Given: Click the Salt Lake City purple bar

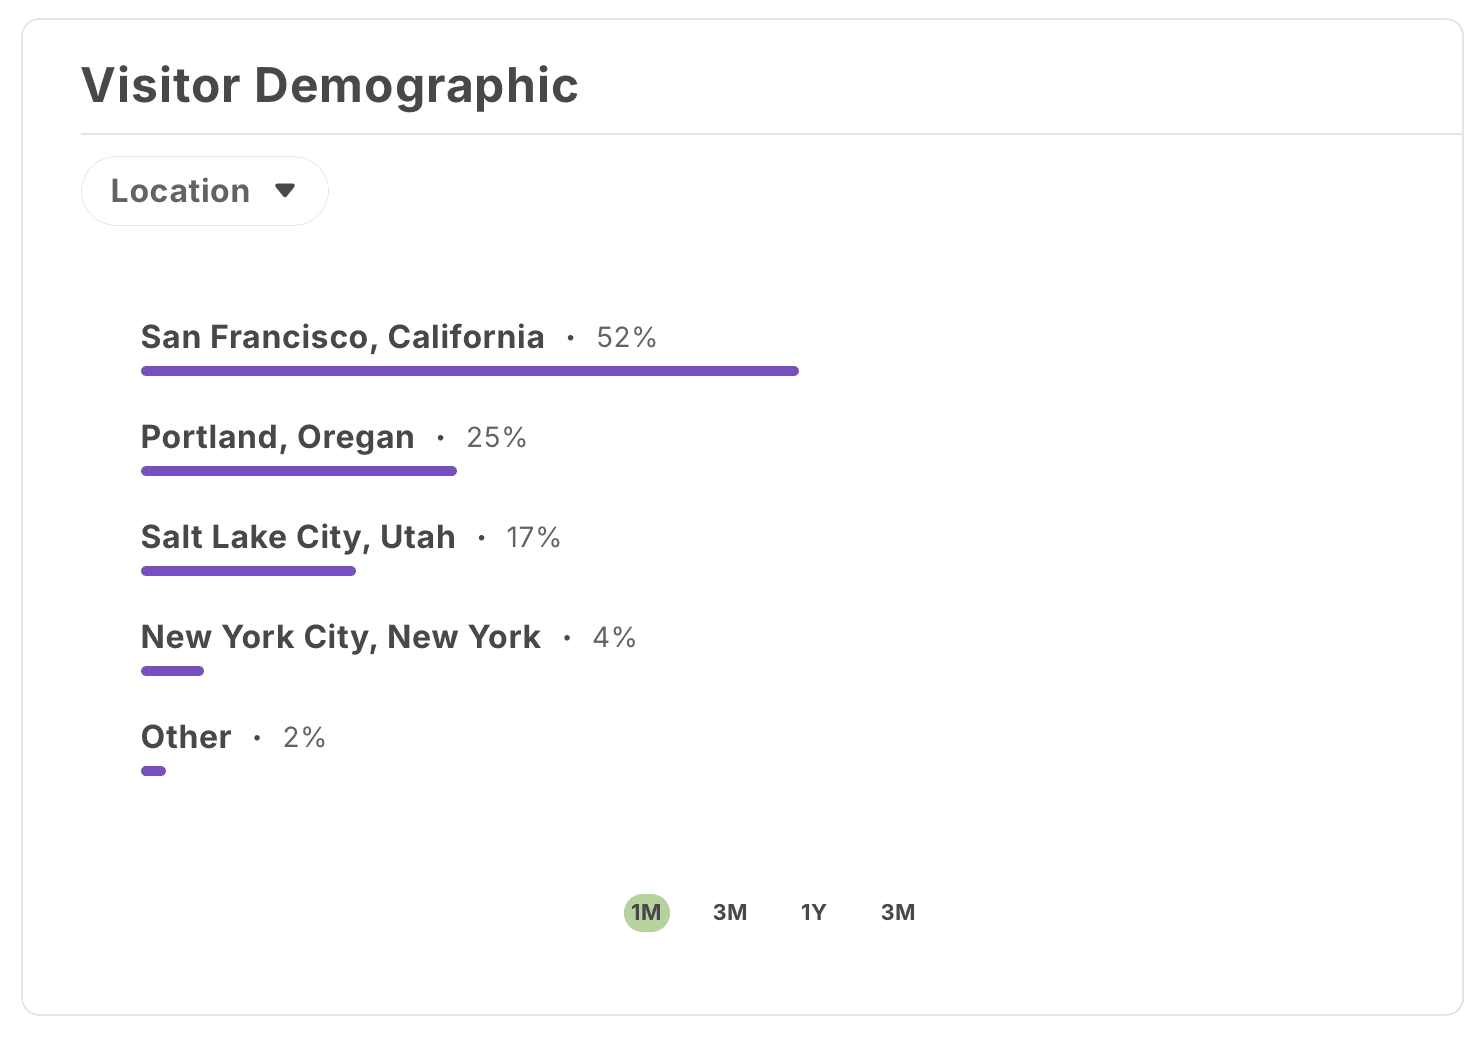Looking at the screenshot, I should click(248, 571).
